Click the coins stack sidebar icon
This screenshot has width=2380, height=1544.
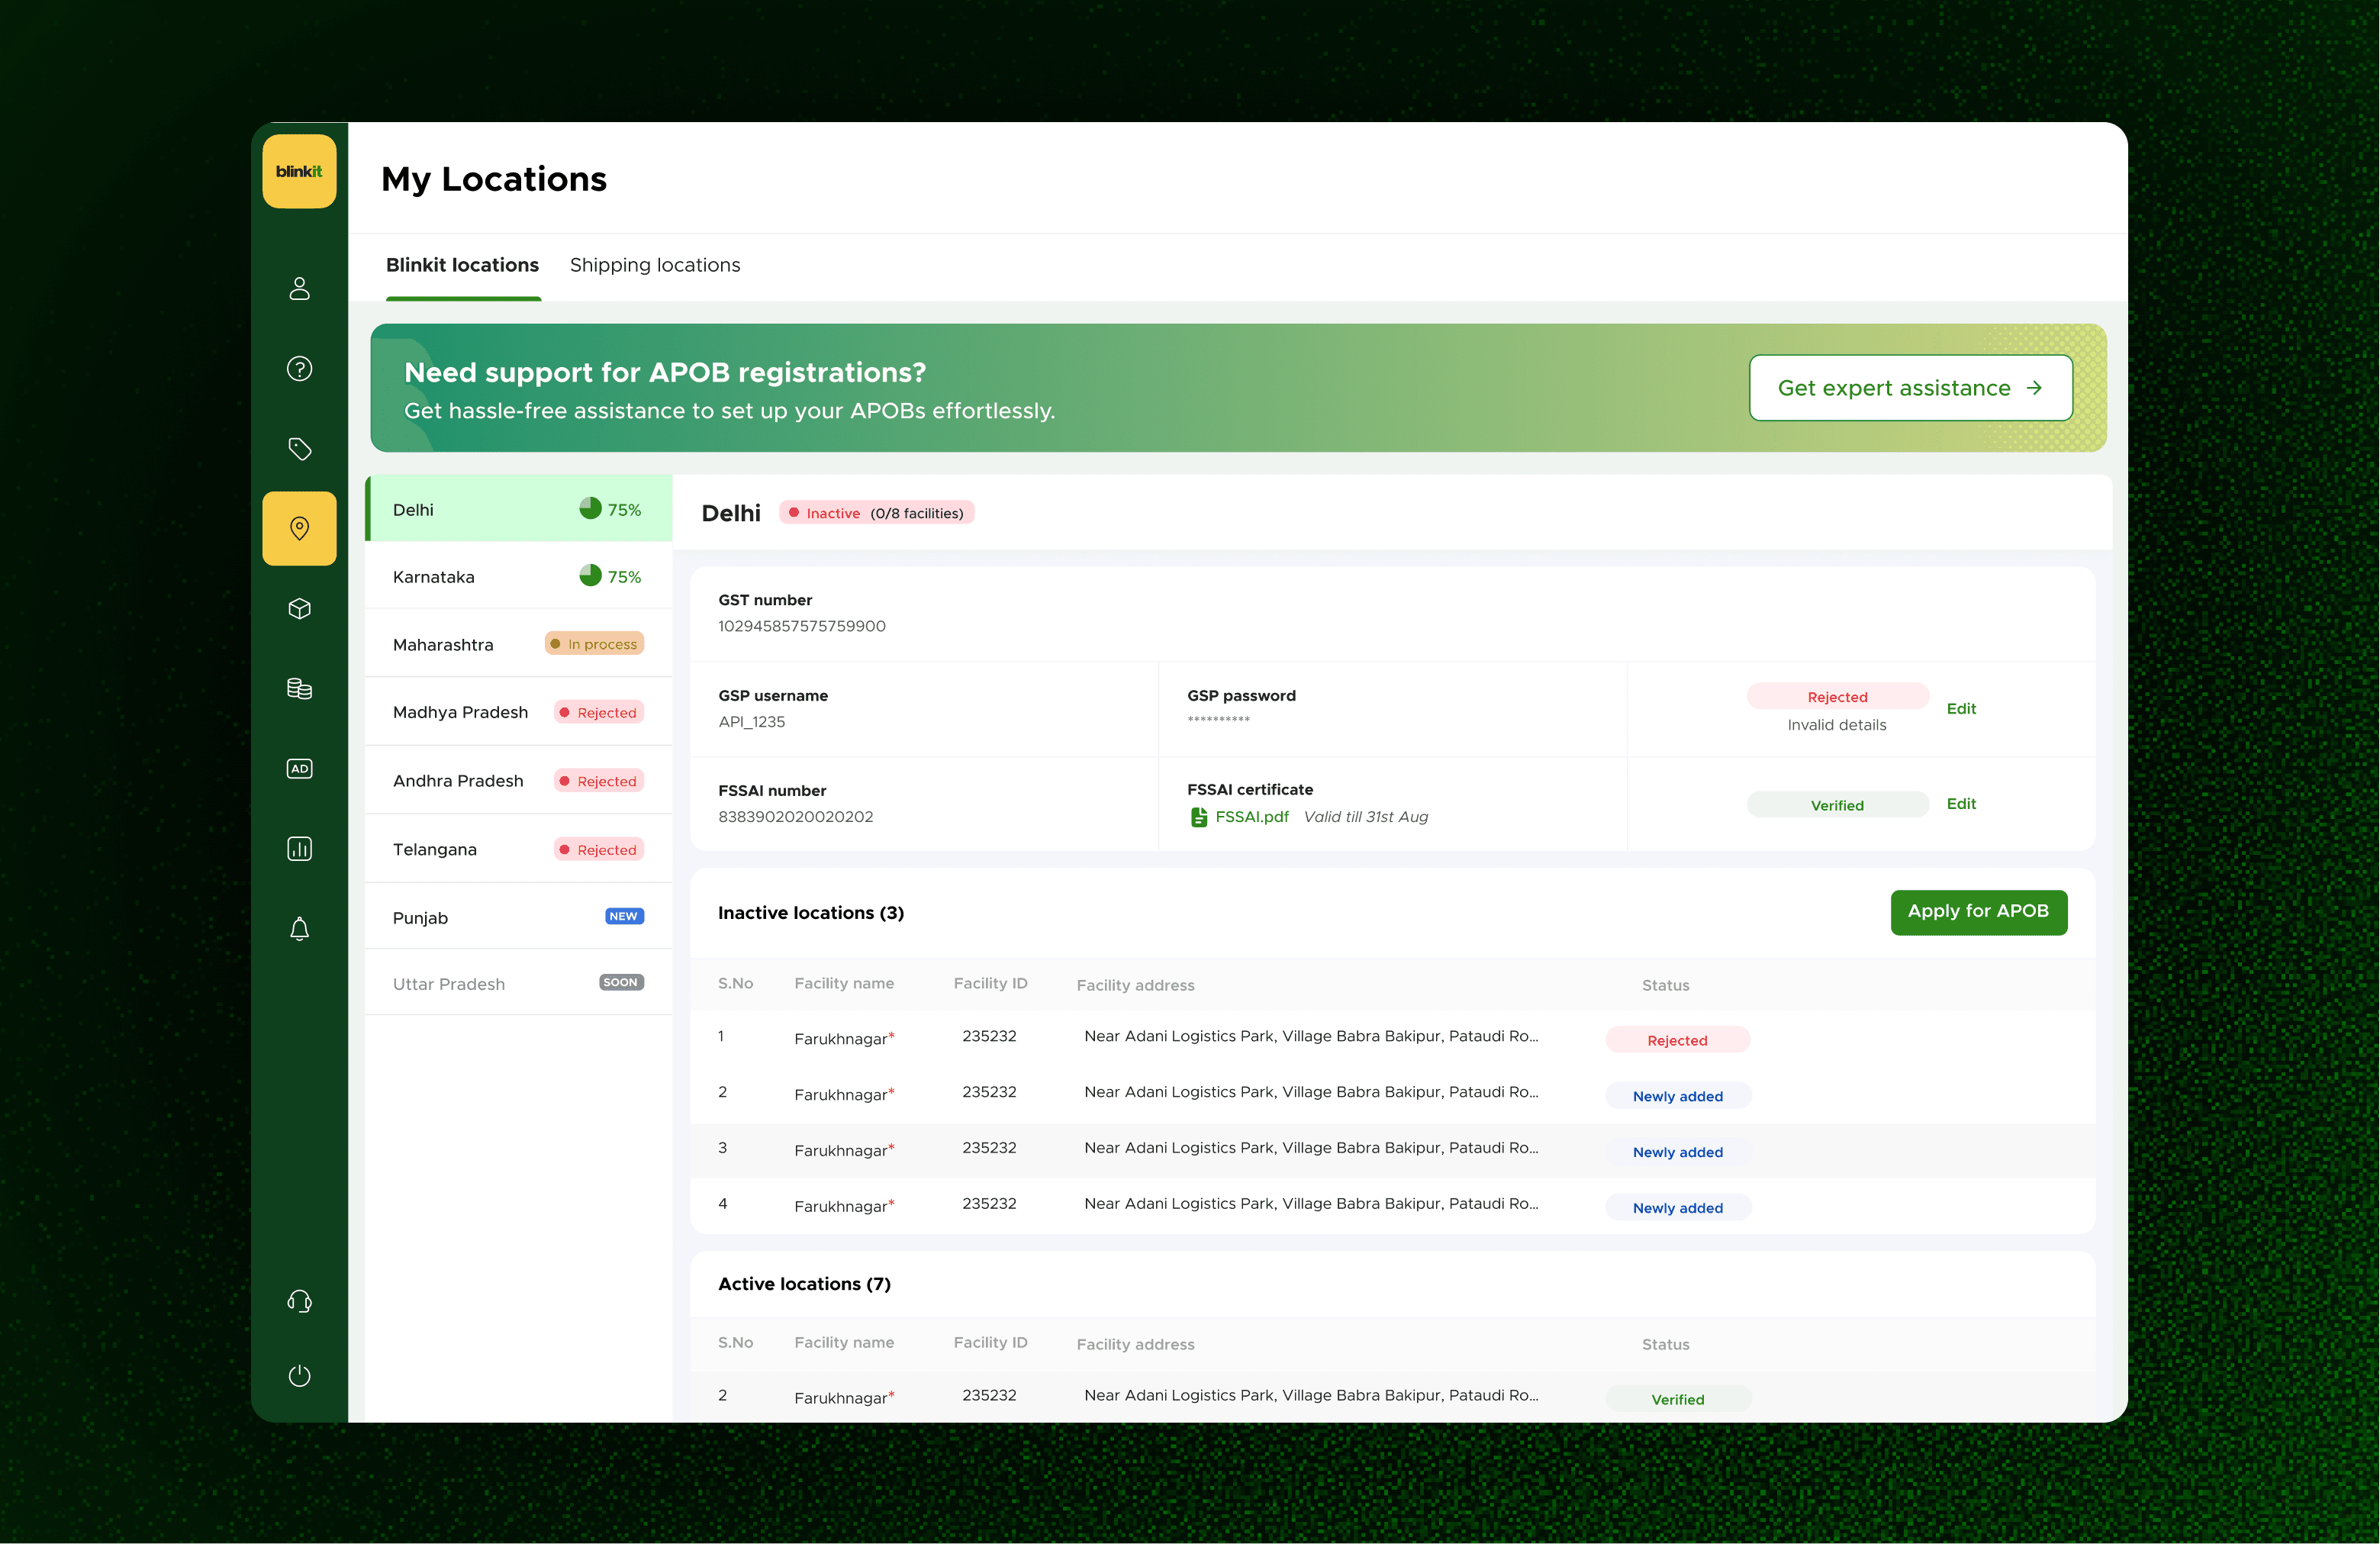(x=299, y=689)
